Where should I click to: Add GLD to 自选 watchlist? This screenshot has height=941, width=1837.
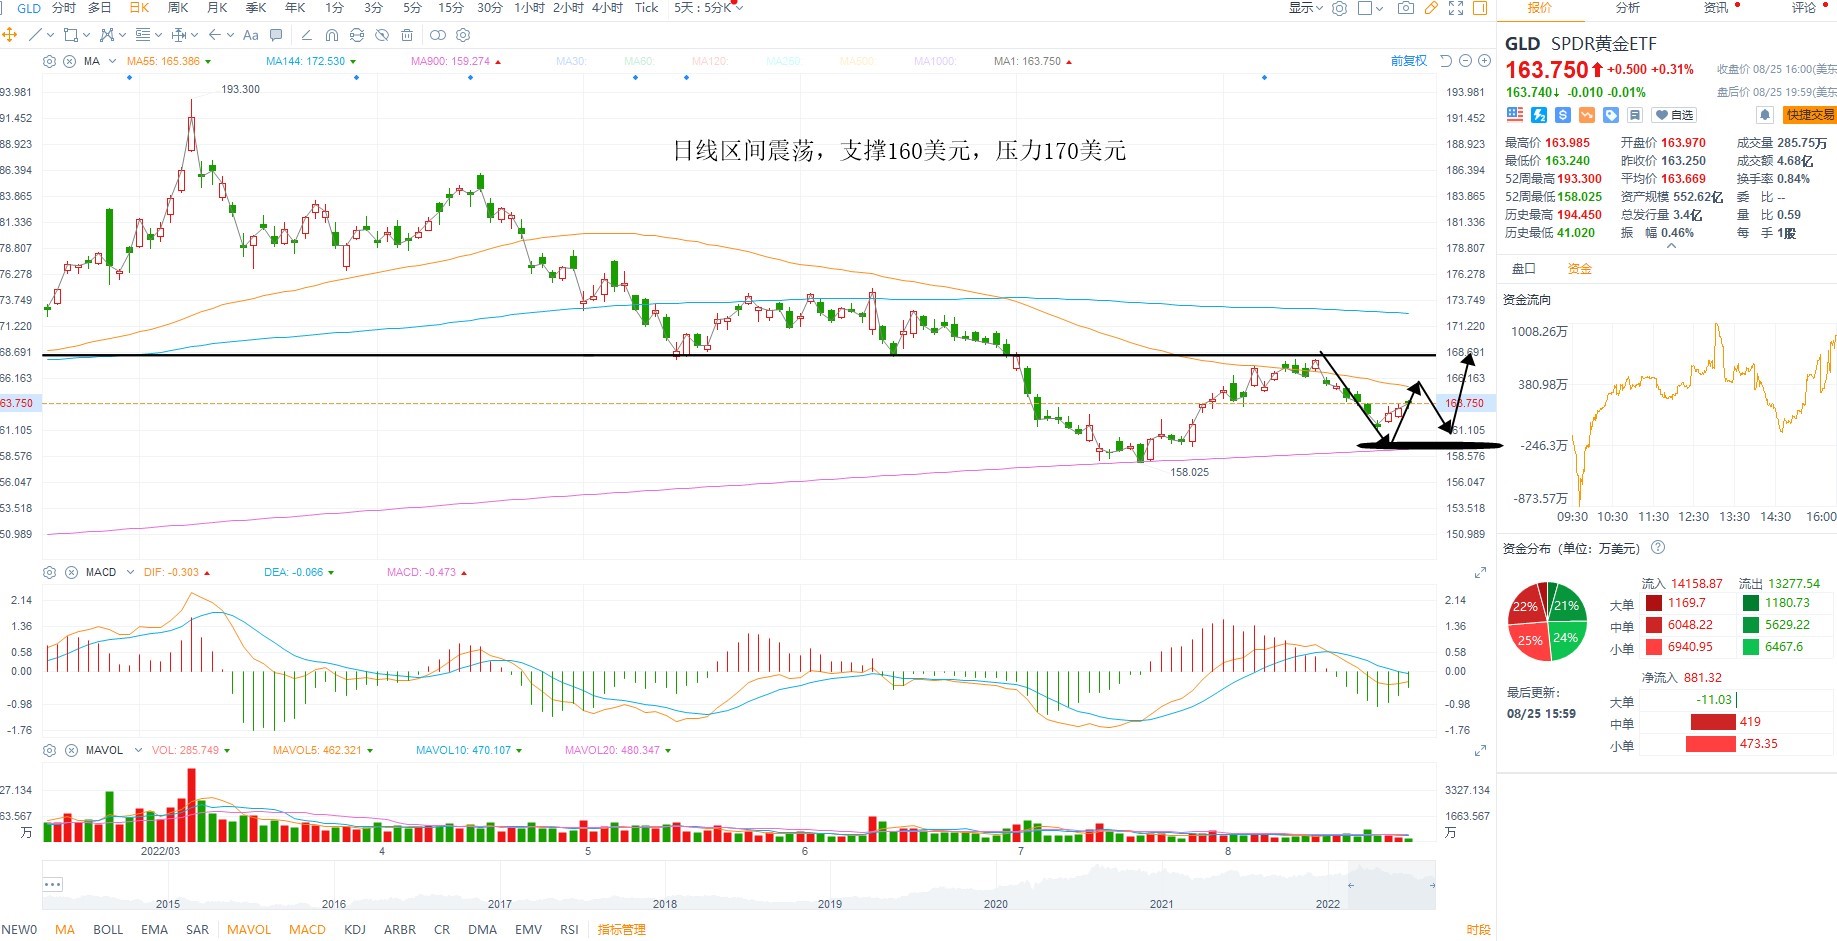click(1674, 115)
